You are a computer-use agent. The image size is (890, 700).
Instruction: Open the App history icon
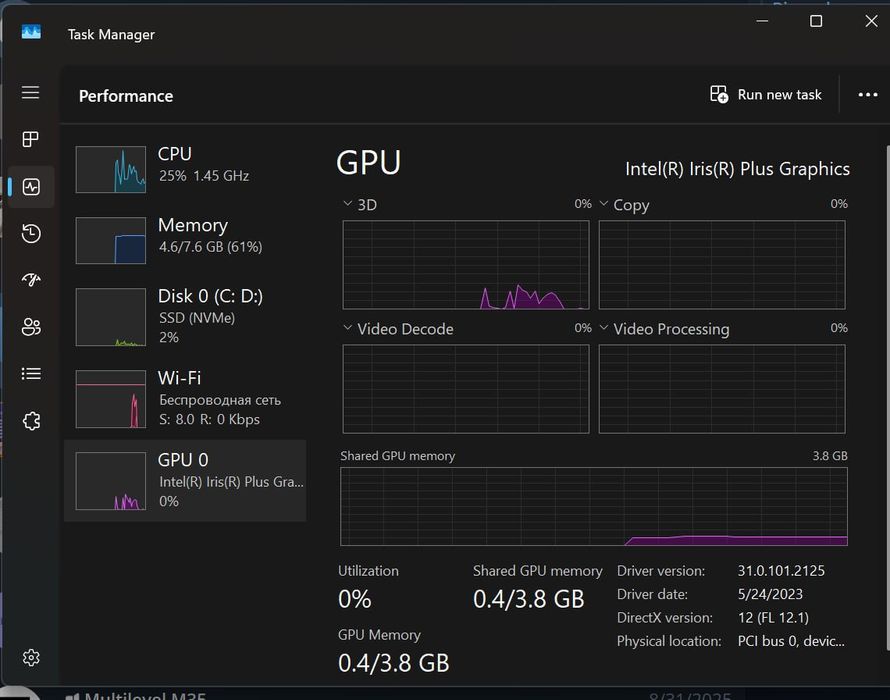point(31,234)
